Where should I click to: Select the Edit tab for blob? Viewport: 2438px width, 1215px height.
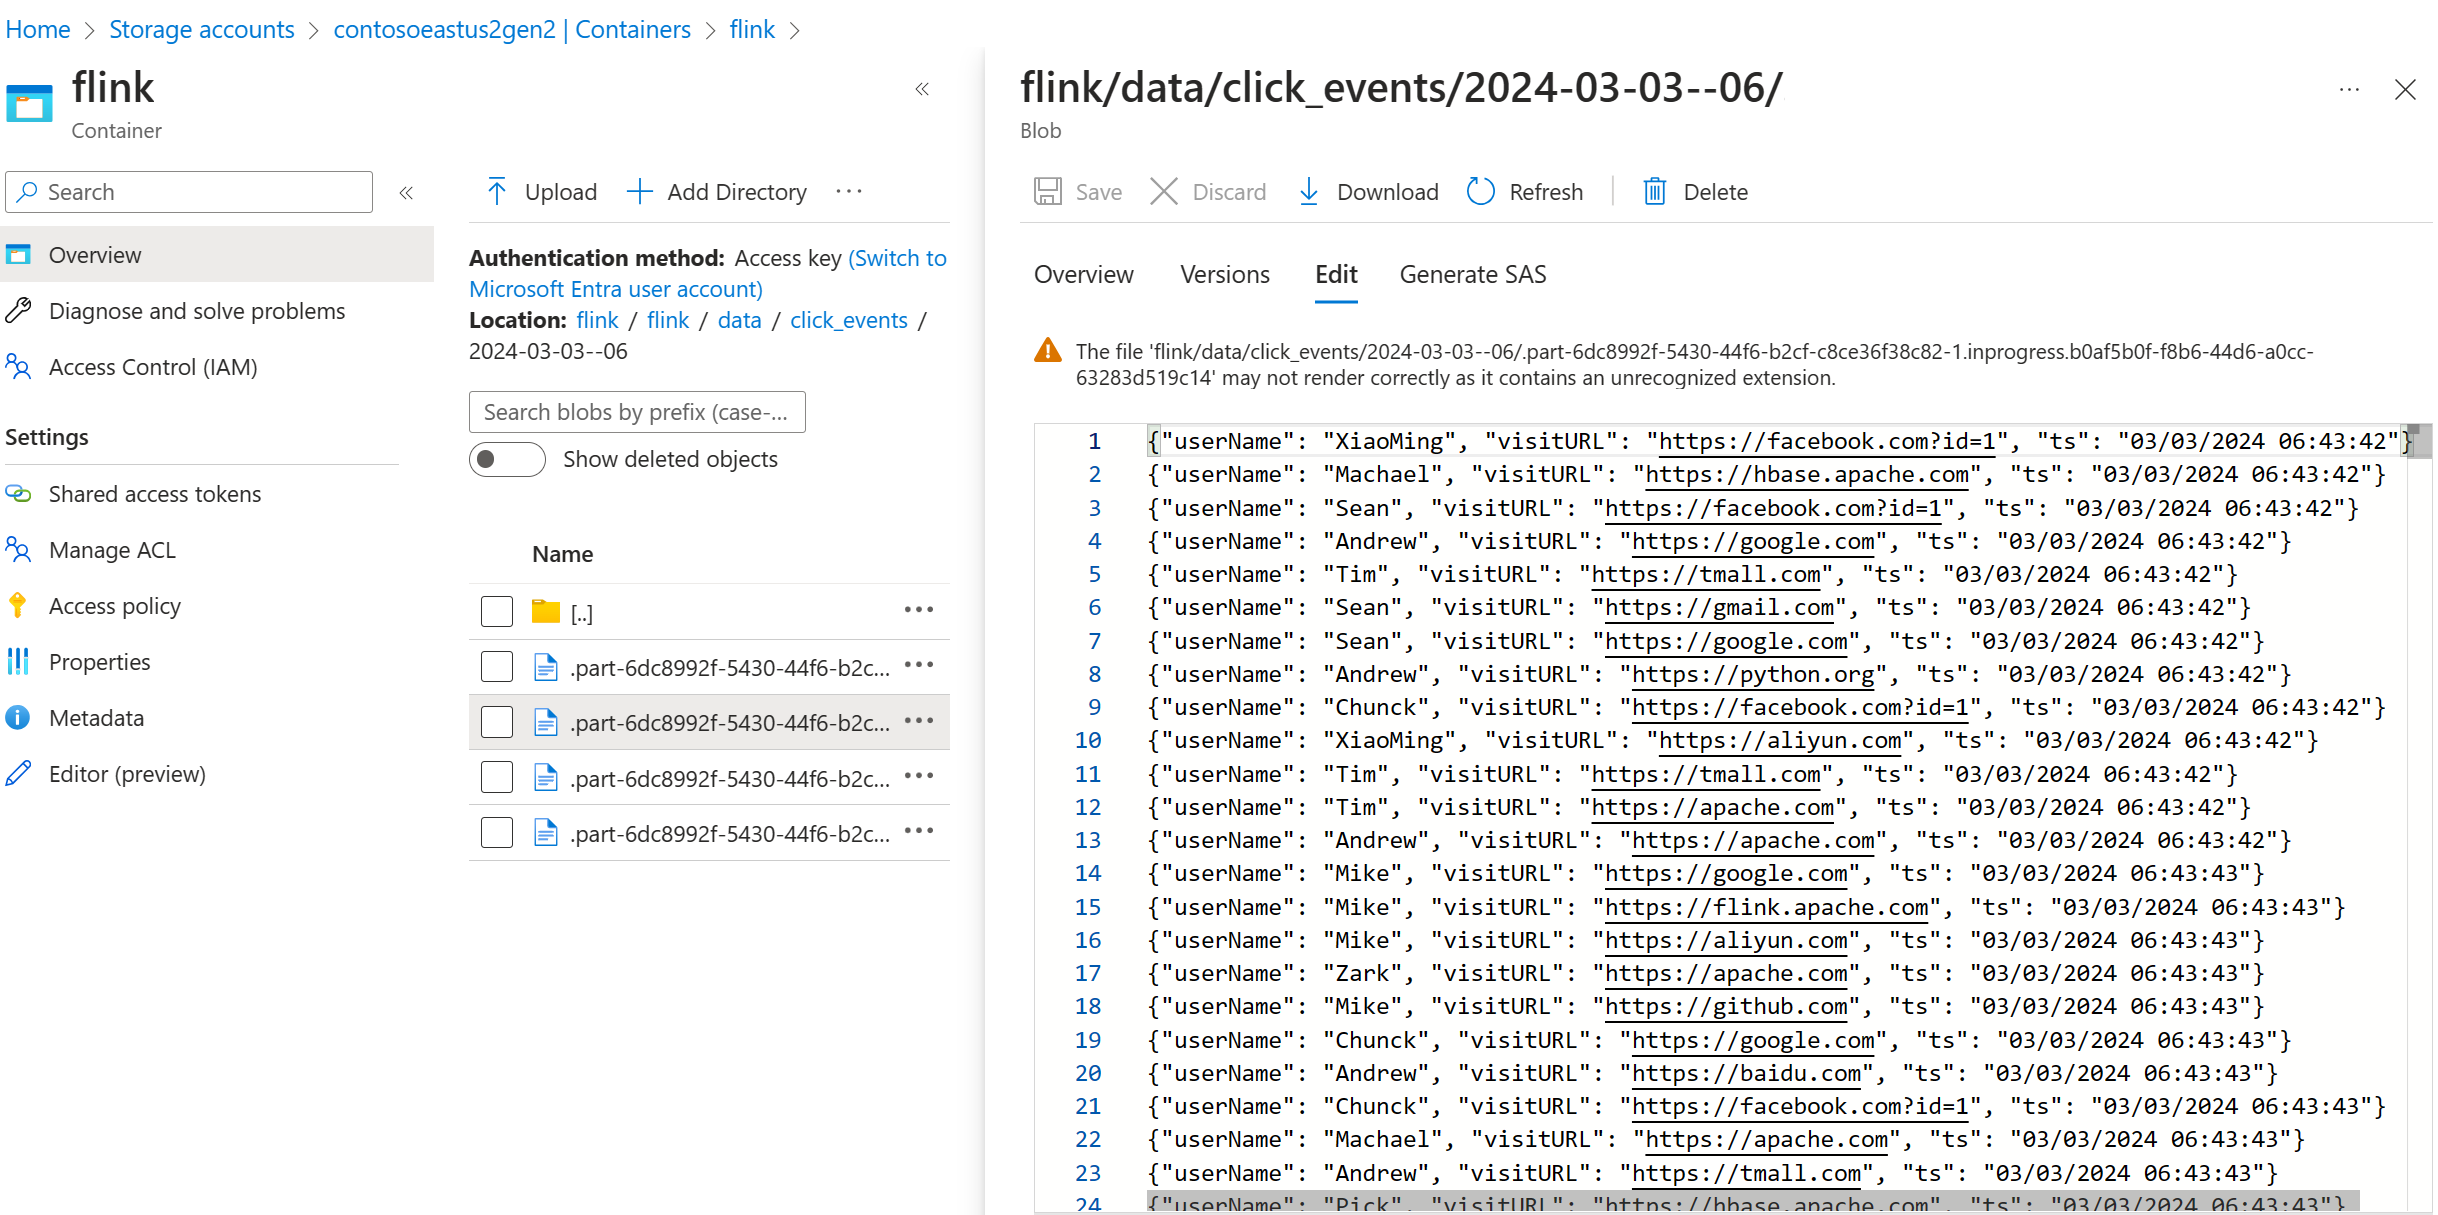tap(1334, 274)
